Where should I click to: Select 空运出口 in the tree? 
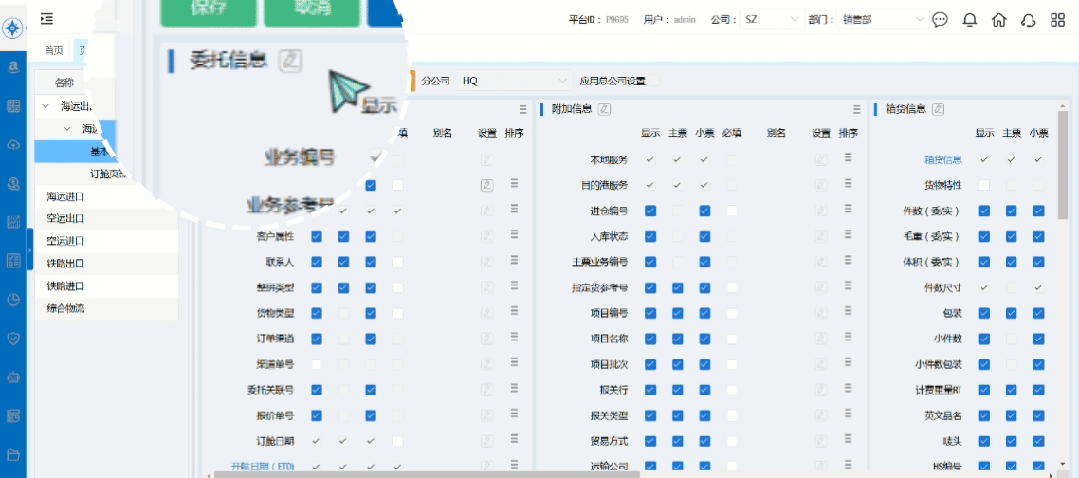tap(65, 219)
